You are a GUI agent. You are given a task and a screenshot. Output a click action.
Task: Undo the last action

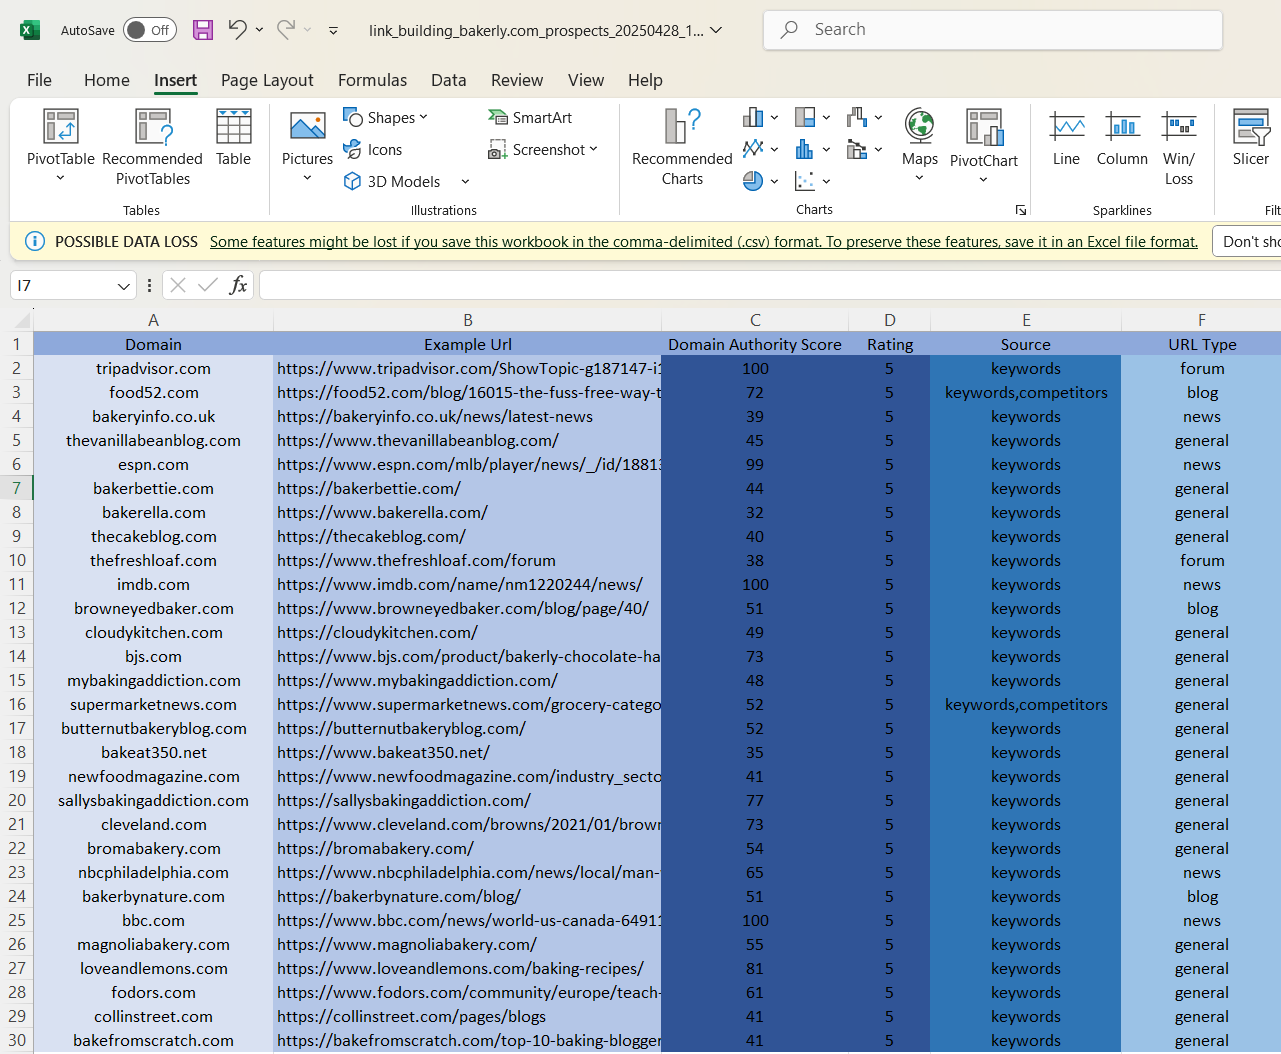click(237, 30)
